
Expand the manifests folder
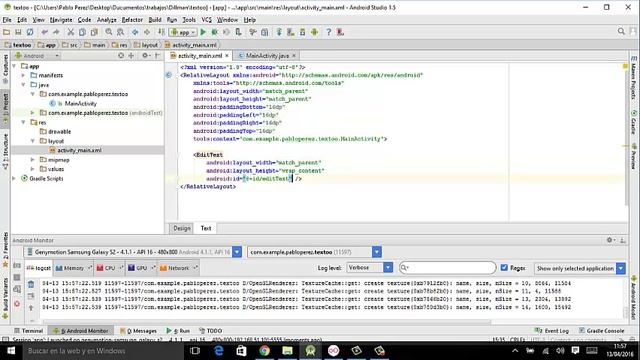(23, 75)
